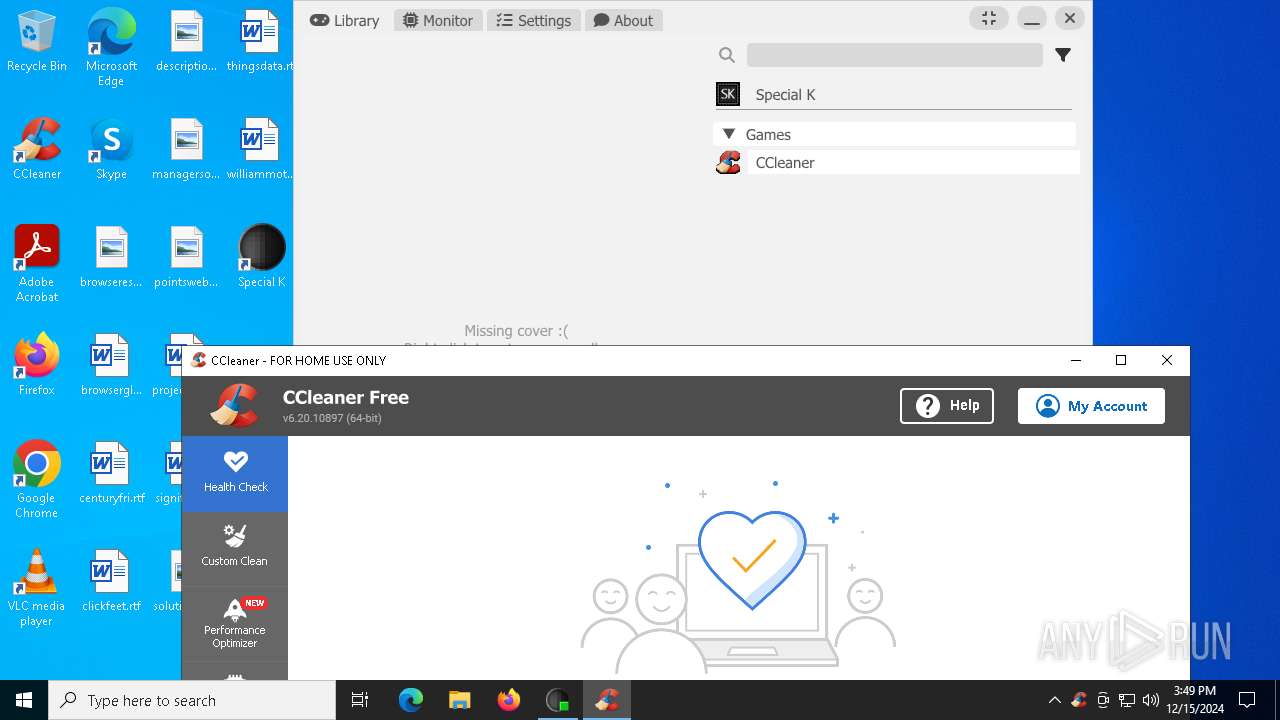This screenshot has width=1280, height=720.
Task: Select Adobe Acrobat desktop shortcut
Action: click(37, 264)
